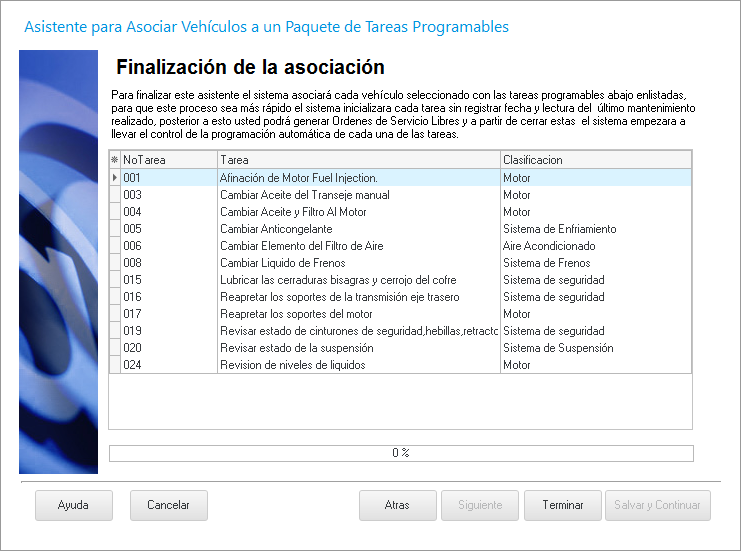Click the Terminar button
Image resolution: width=741 pixels, height=551 pixels.
562,505
